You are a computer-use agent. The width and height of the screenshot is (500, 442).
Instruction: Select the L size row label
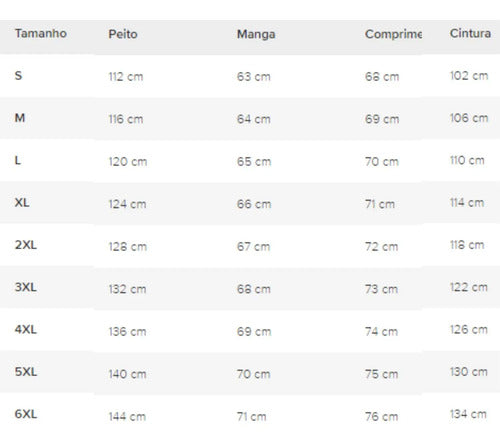click(x=18, y=160)
